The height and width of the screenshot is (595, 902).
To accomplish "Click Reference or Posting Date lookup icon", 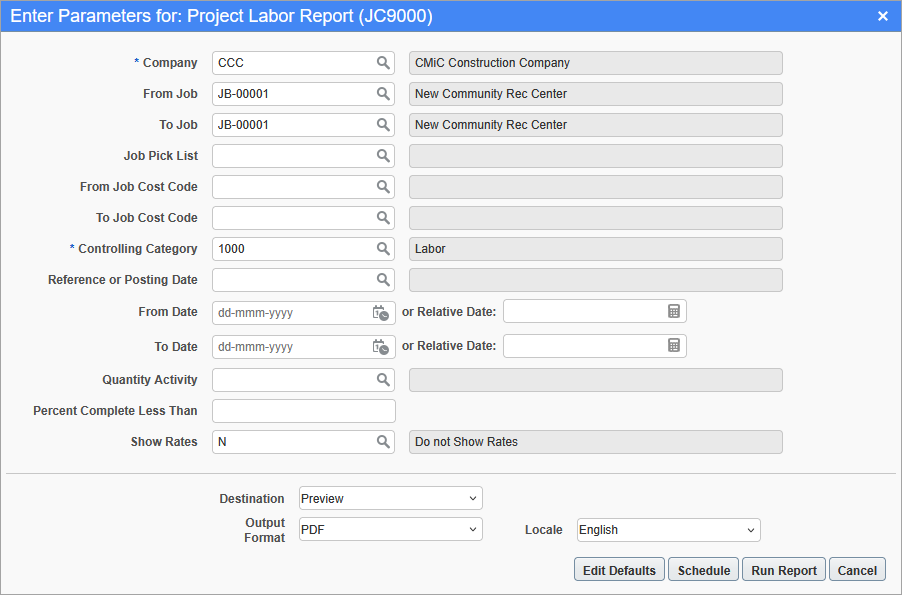I will pyautogui.click(x=383, y=280).
